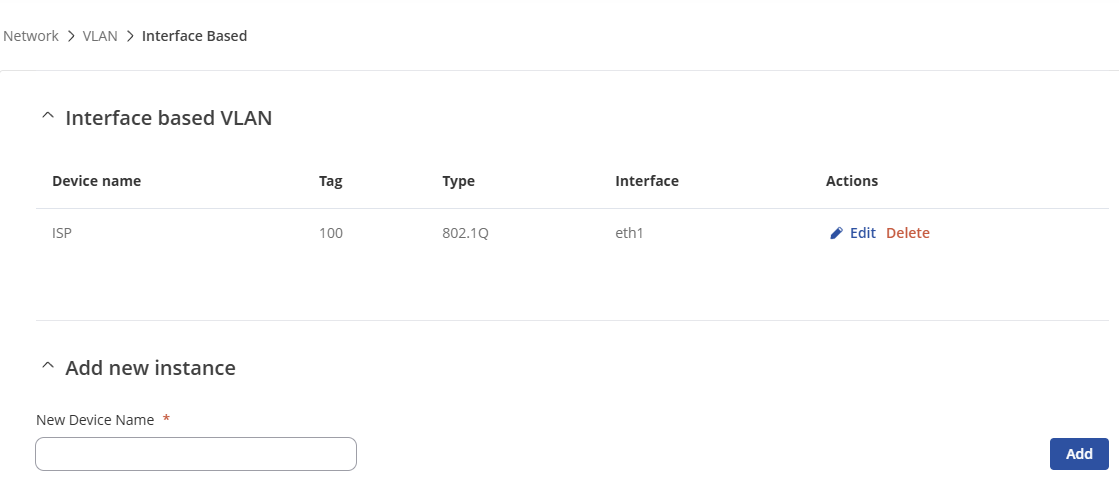This screenshot has width=1119, height=497.
Task: Click the Type column header
Action: (458, 181)
